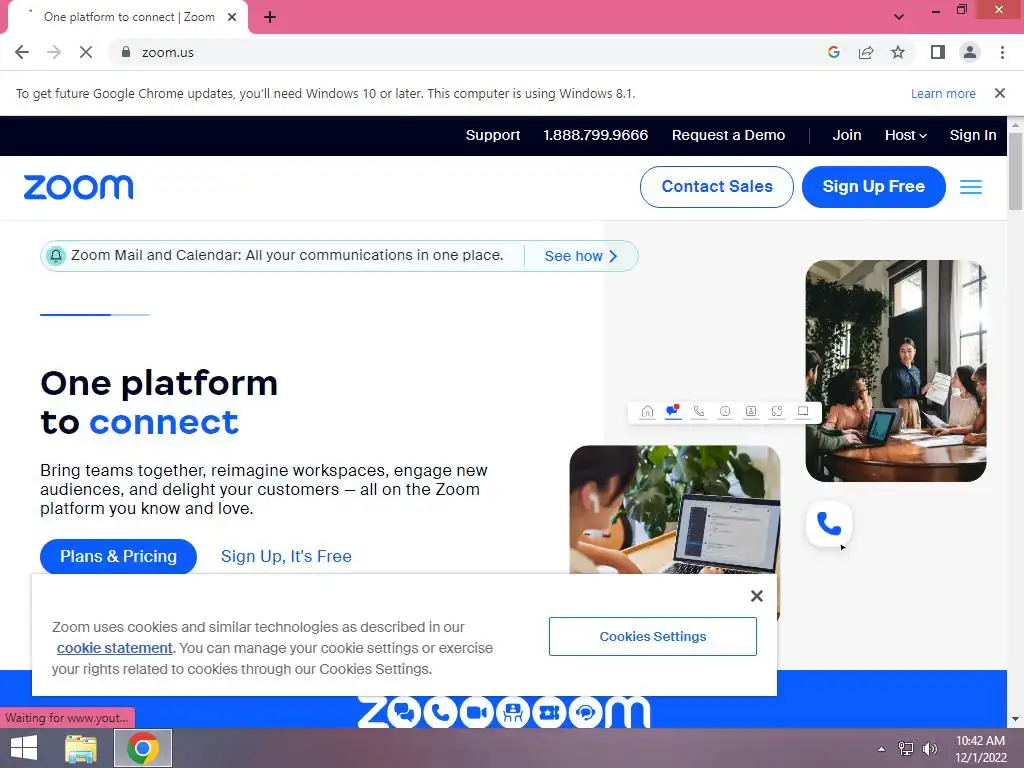Open new browser tab with plus
1024x768 pixels.
point(270,17)
